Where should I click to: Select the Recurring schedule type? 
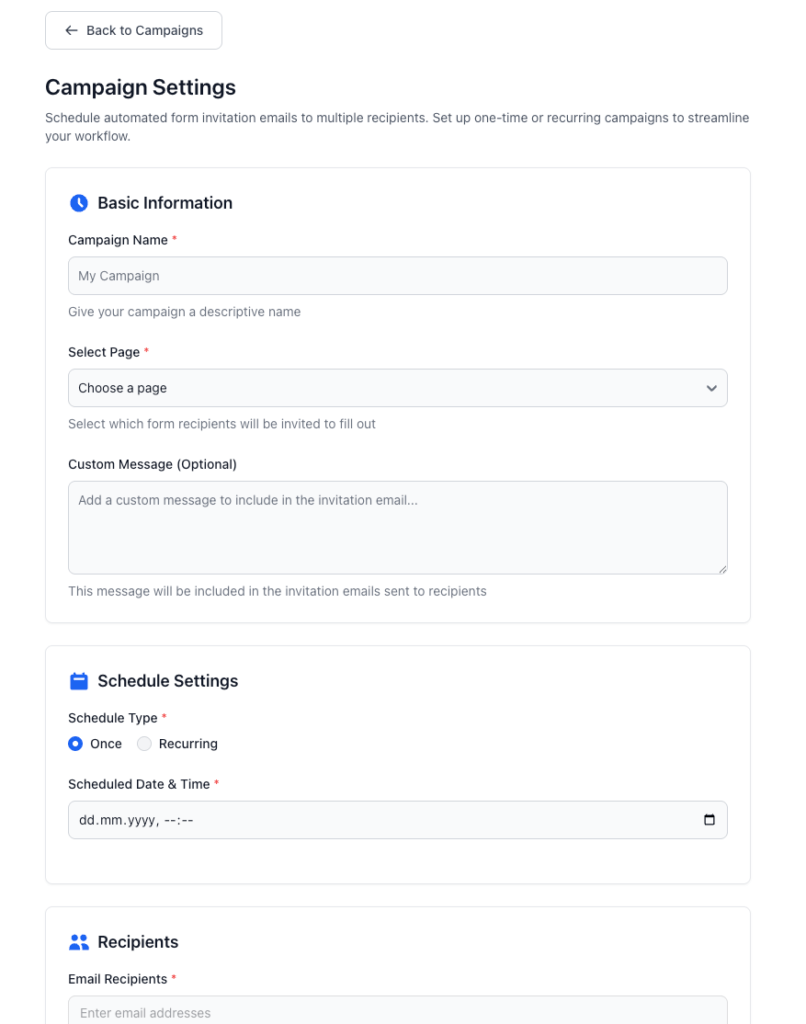[144, 744]
